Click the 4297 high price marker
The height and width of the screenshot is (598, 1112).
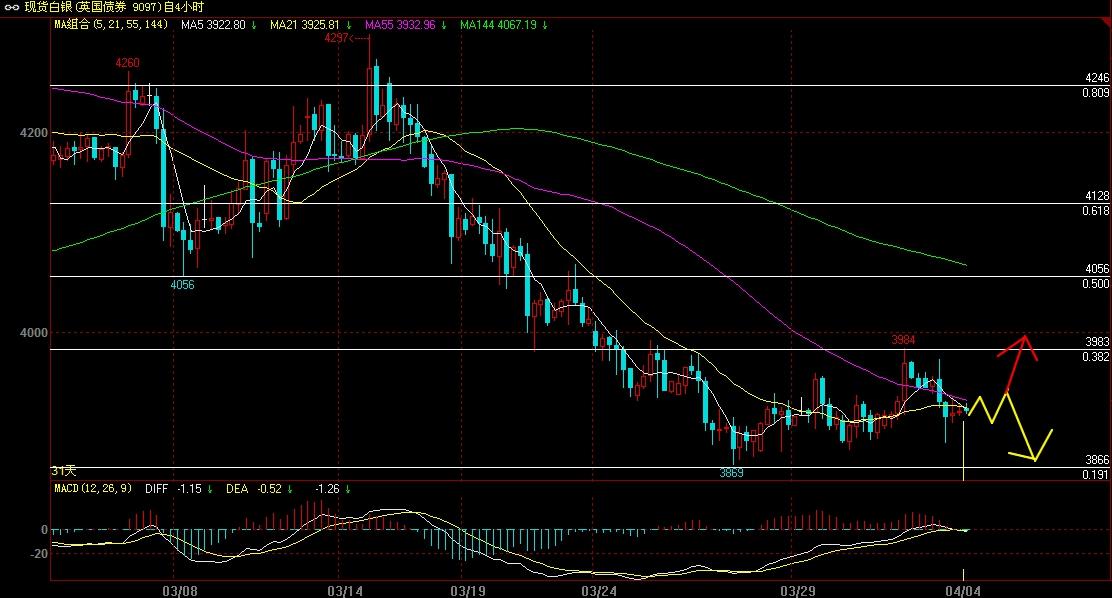coord(336,37)
